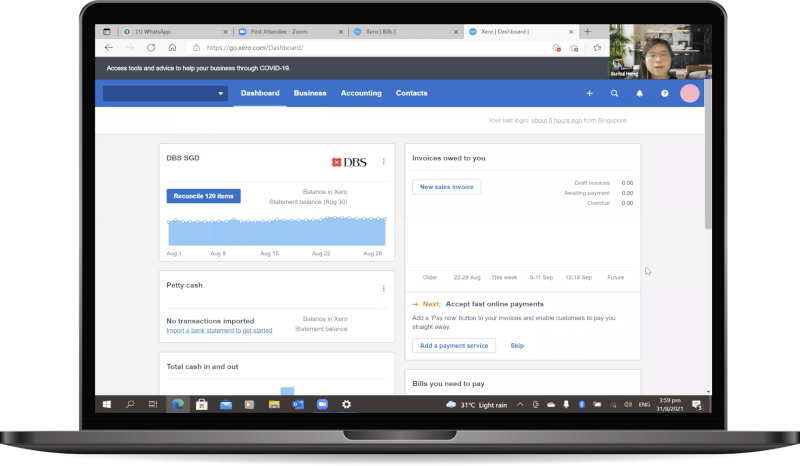Click the COVID-19 tools and advice banner
This screenshot has width=800, height=466.
click(x=198, y=68)
